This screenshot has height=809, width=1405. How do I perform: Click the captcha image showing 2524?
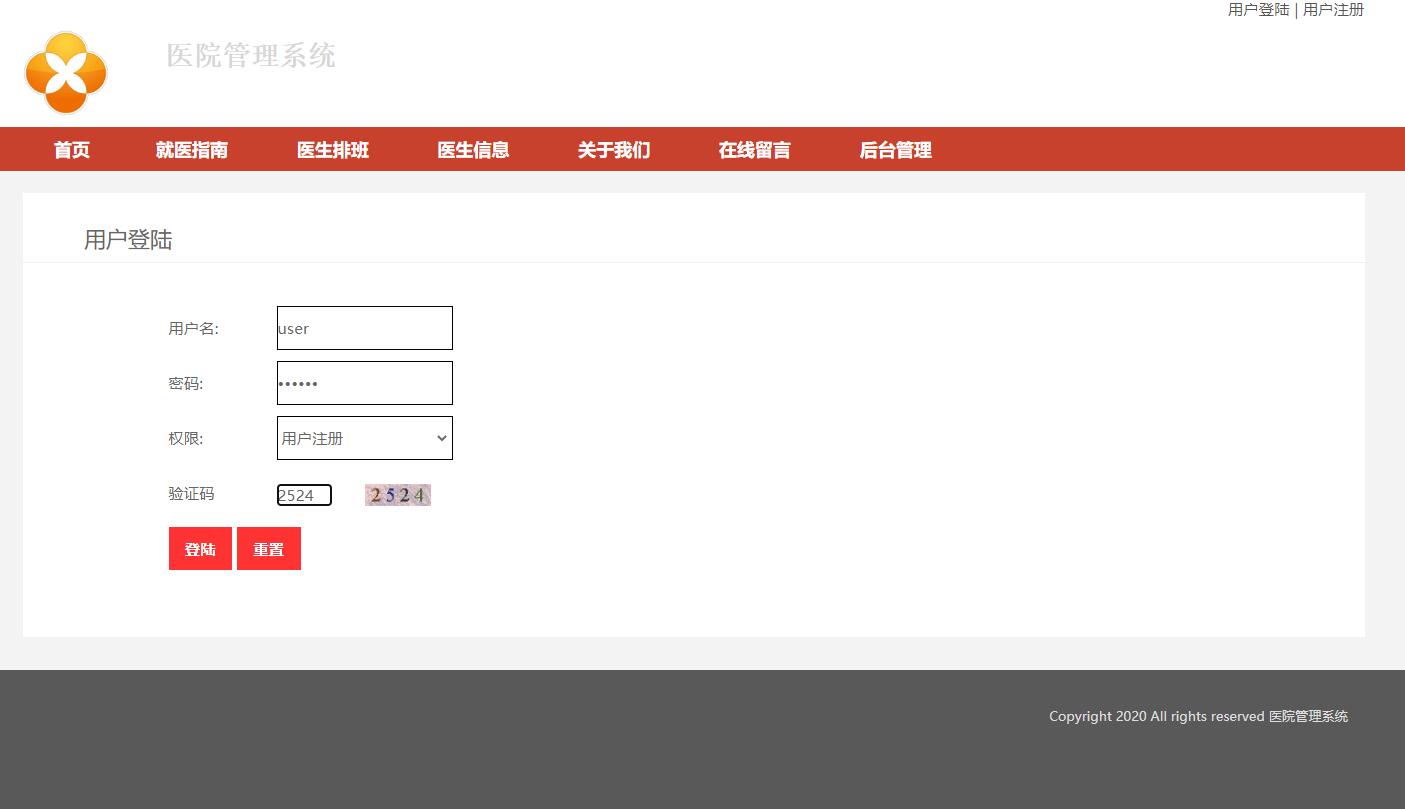(x=397, y=494)
